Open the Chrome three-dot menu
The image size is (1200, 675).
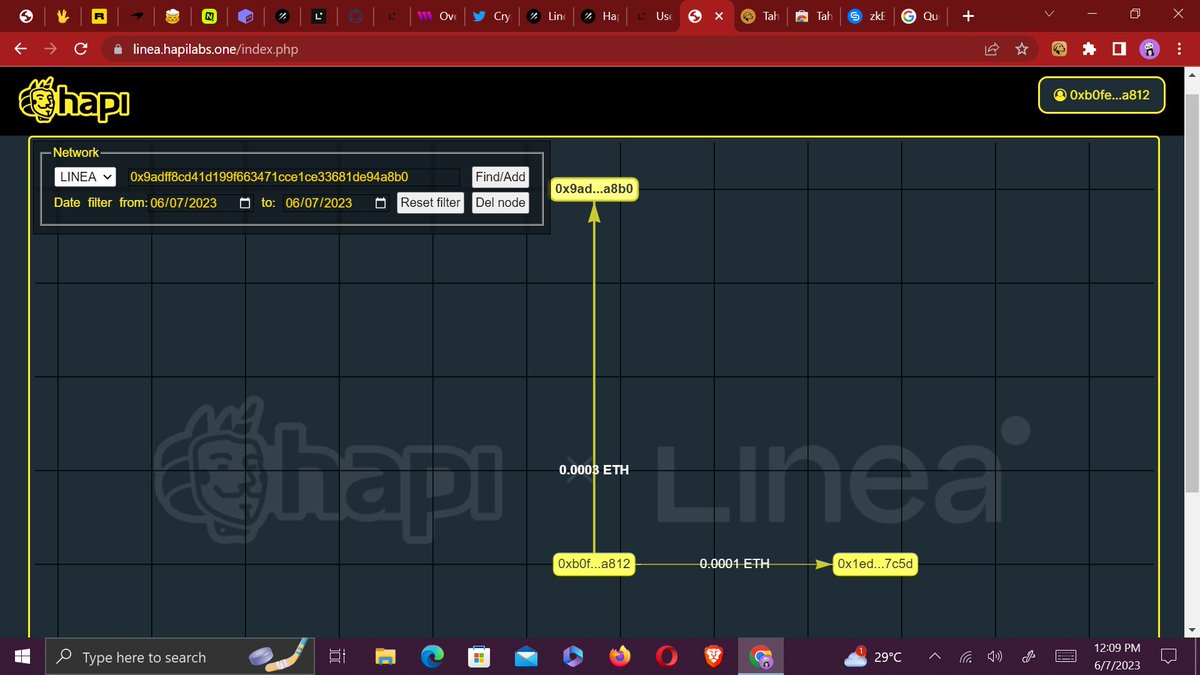coord(1180,48)
